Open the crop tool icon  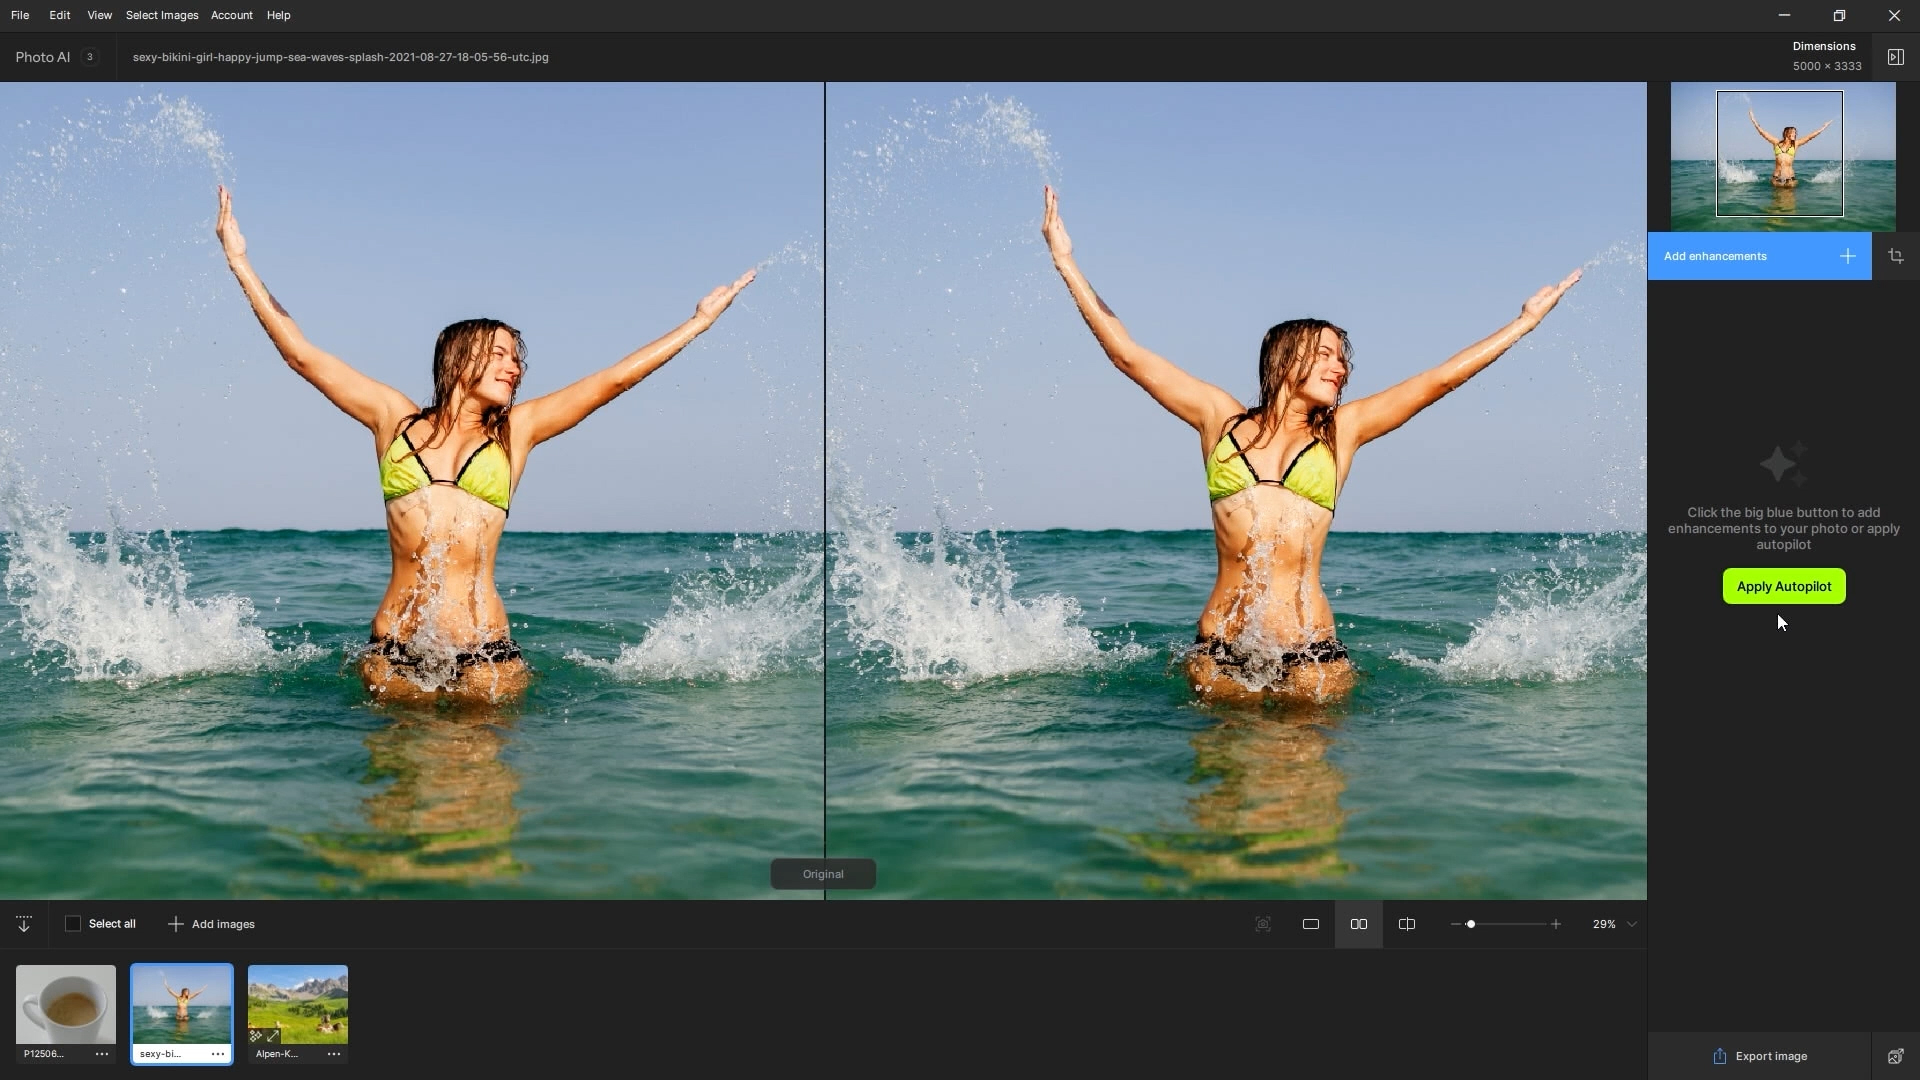(x=1895, y=257)
